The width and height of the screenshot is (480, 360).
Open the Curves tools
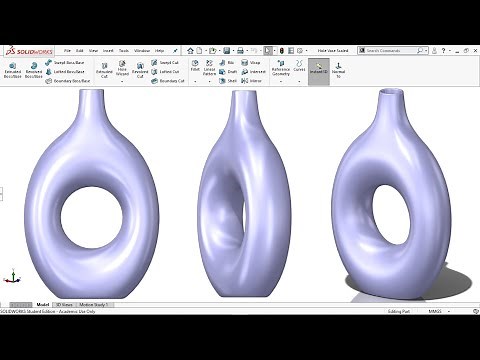(x=299, y=66)
